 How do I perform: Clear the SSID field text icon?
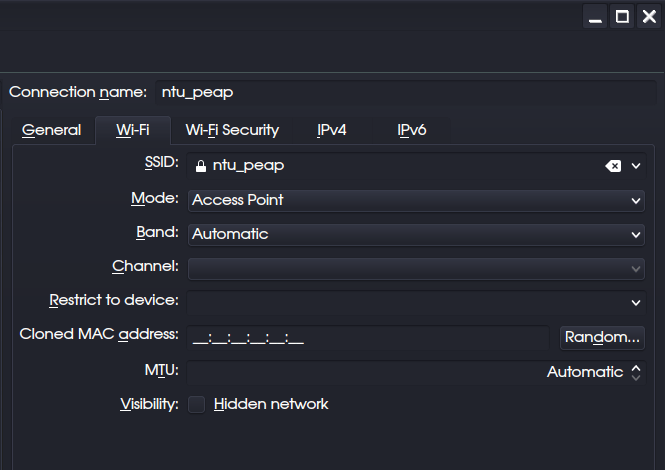(613, 166)
